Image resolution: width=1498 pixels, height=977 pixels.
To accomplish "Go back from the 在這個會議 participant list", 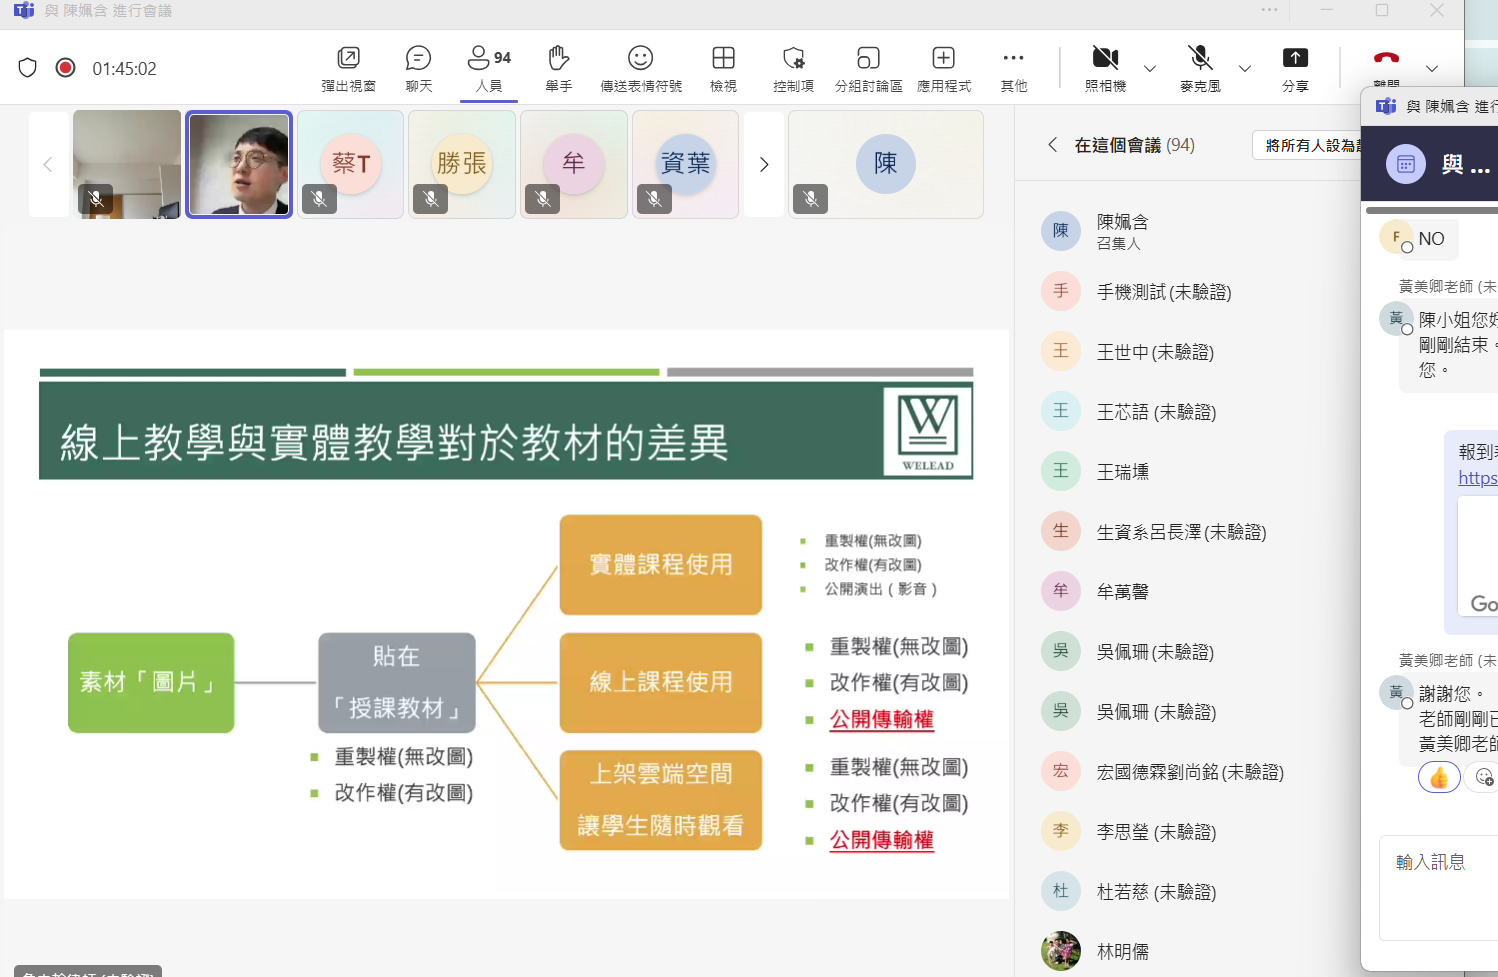I will click(1052, 145).
